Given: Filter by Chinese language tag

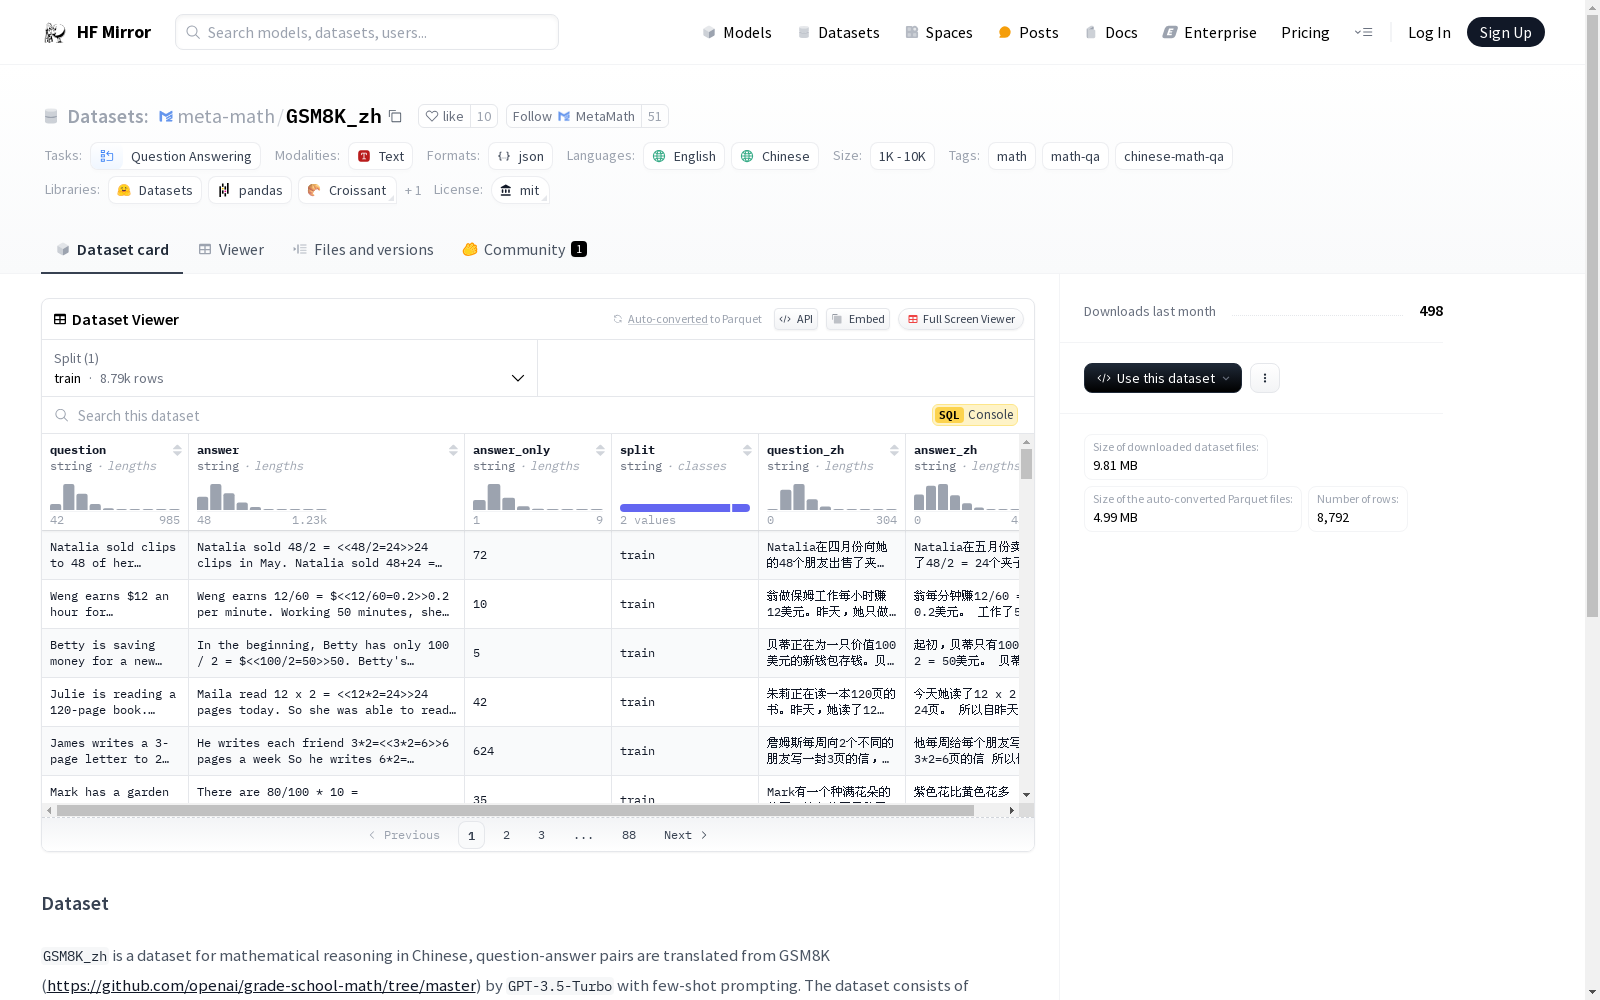Looking at the screenshot, I should coord(775,156).
